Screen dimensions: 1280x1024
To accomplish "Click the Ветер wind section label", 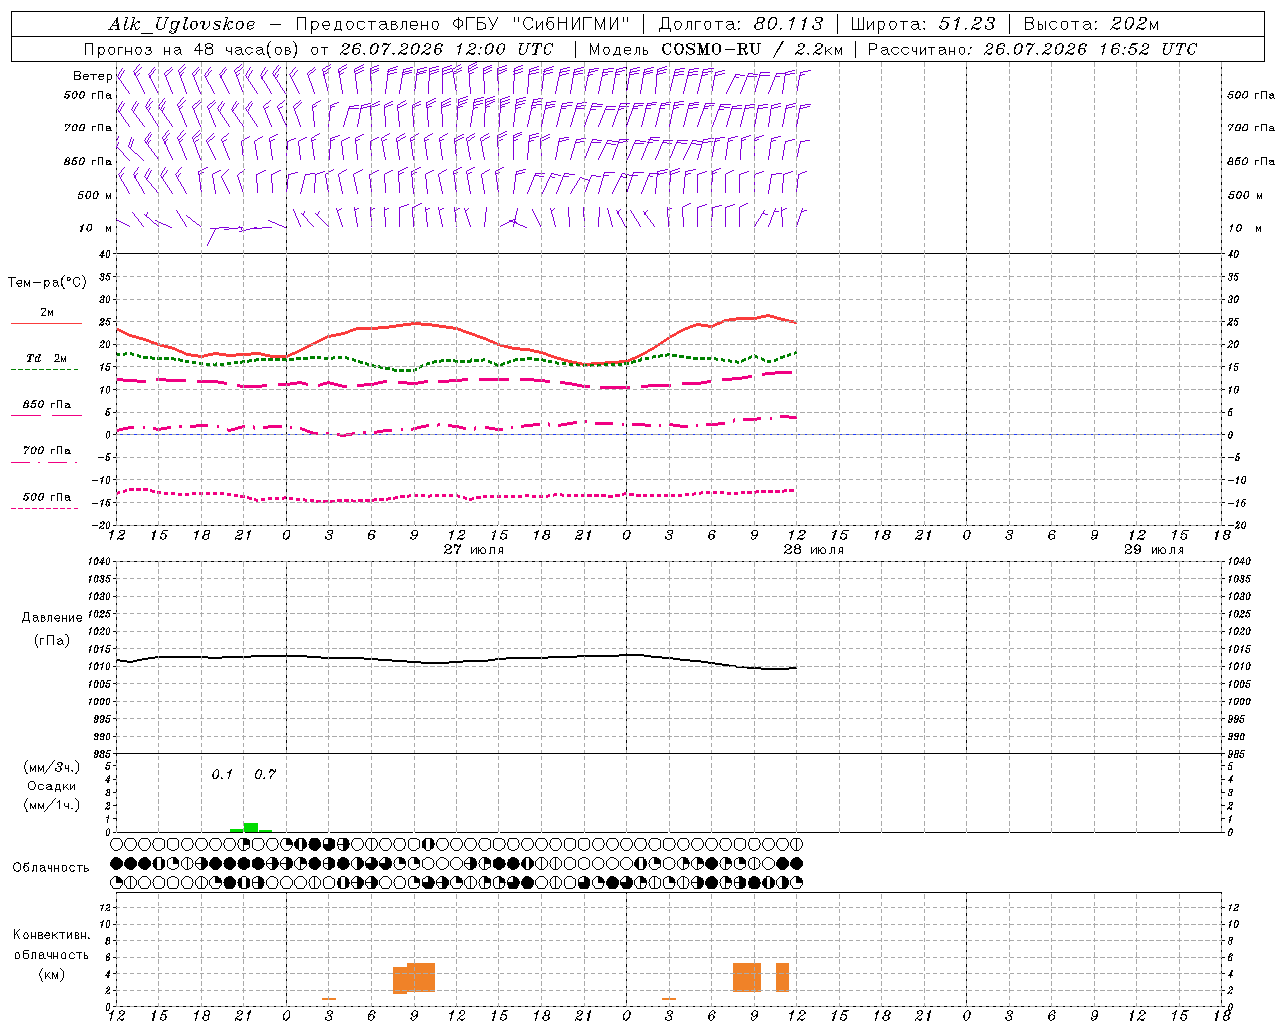I will point(92,76).
